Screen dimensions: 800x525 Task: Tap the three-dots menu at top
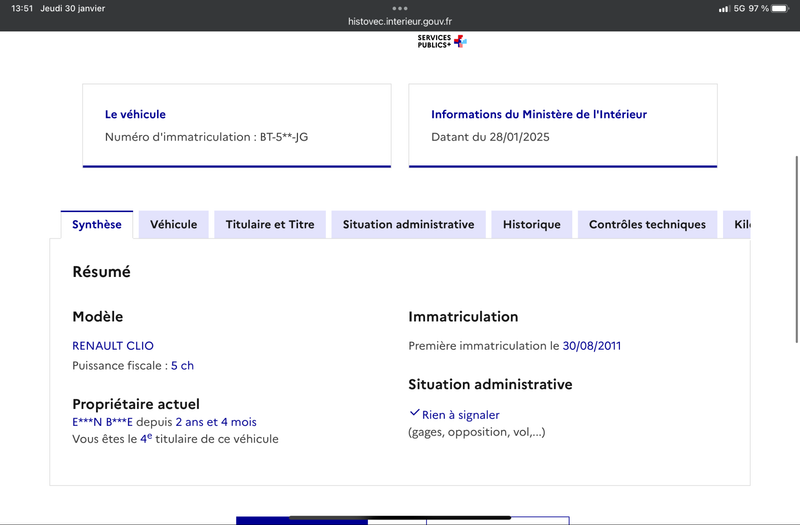tap(400, 8)
